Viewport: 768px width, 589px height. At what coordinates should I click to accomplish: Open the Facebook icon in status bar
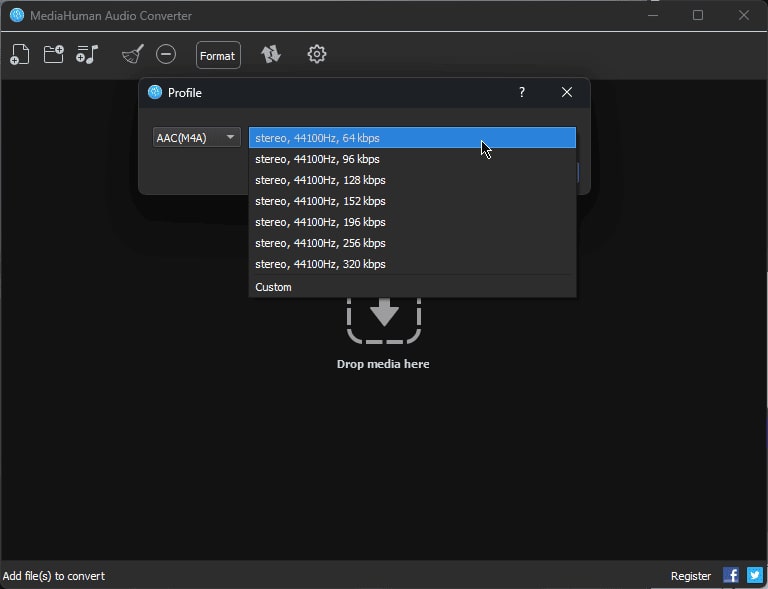[x=731, y=575]
